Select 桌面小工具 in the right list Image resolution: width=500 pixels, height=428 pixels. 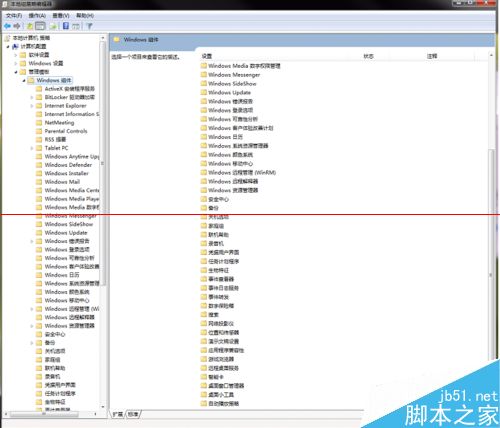[x=221, y=395]
